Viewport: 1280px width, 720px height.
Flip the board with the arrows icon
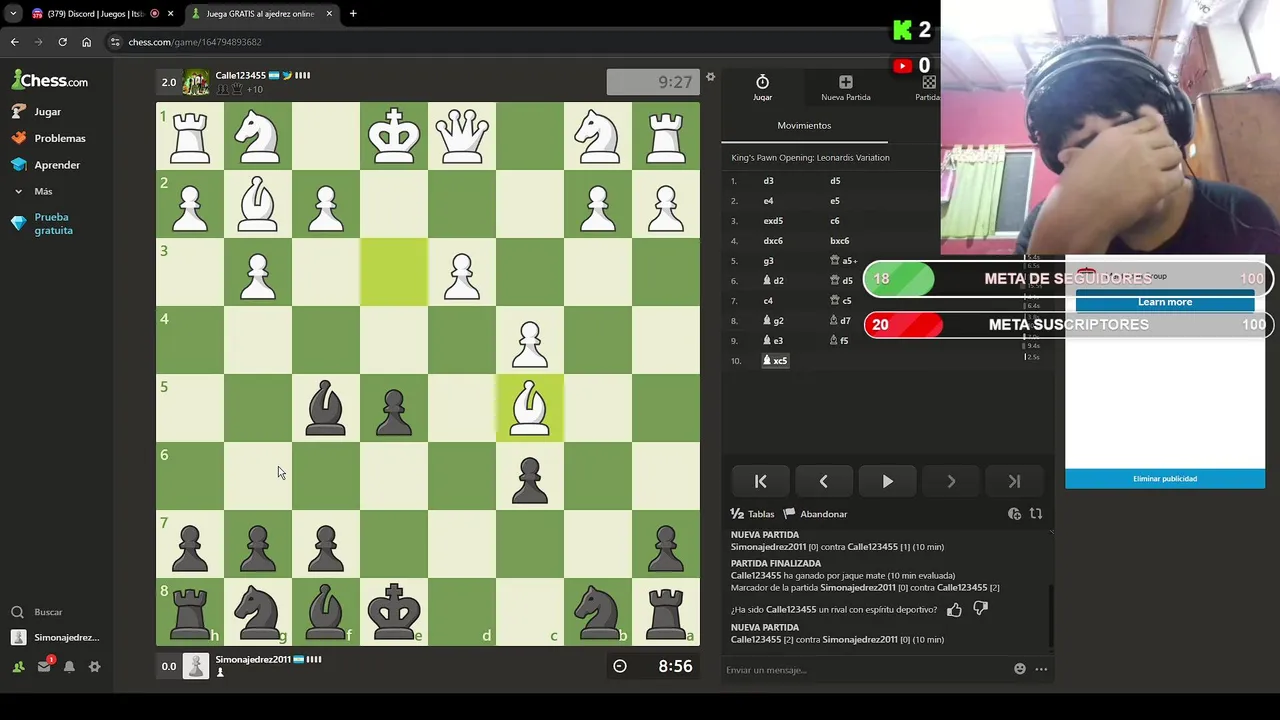(x=1036, y=514)
